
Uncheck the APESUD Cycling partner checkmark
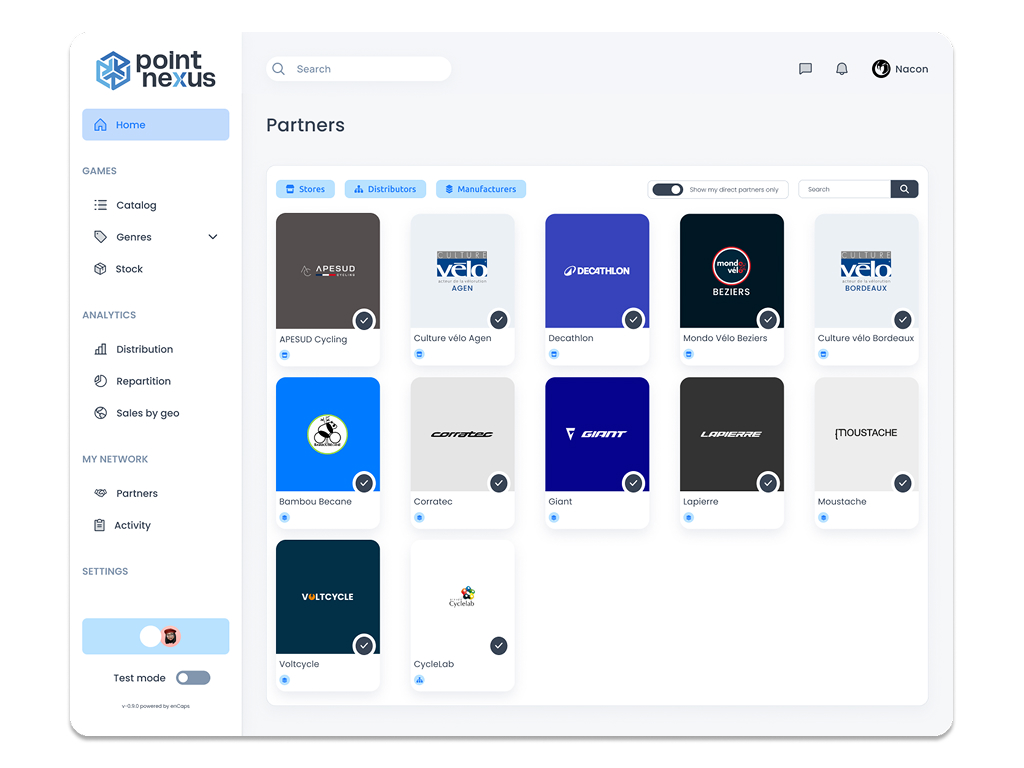pyautogui.click(x=364, y=320)
